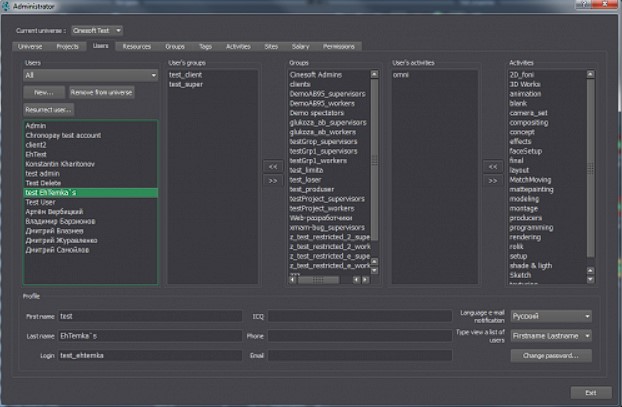
Task: Open the Permissions tab
Action: [338, 46]
